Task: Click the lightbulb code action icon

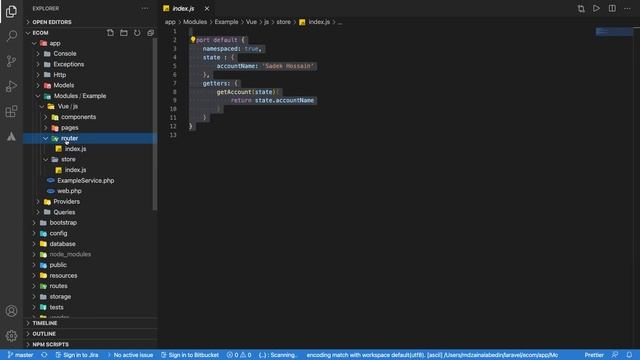Action: pos(193,40)
